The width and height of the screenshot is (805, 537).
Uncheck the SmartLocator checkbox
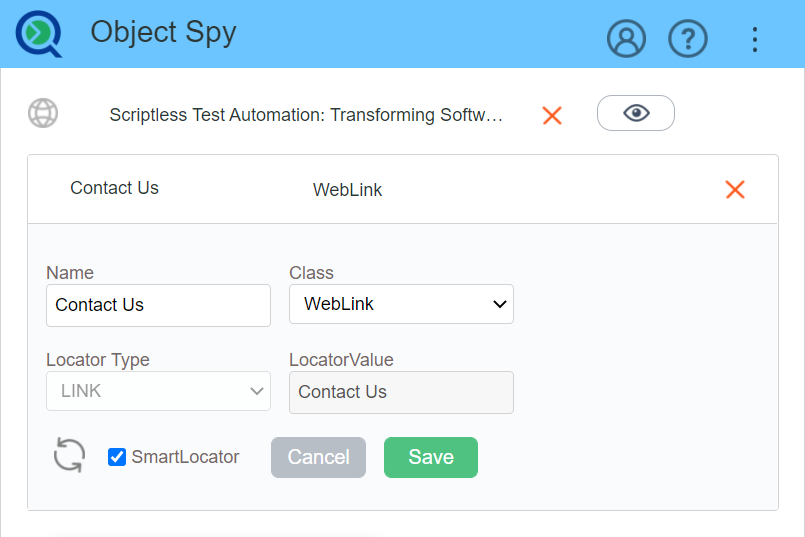coord(117,457)
